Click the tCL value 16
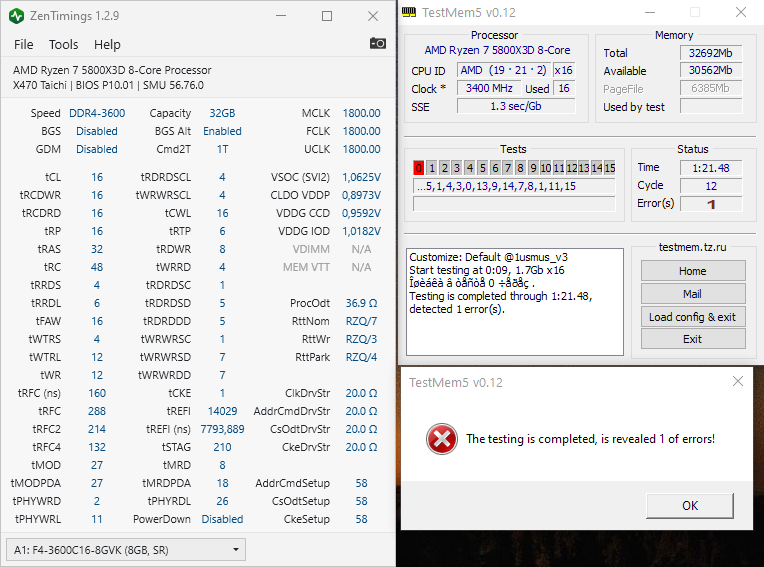The width and height of the screenshot is (764, 567). [x=97, y=177]
